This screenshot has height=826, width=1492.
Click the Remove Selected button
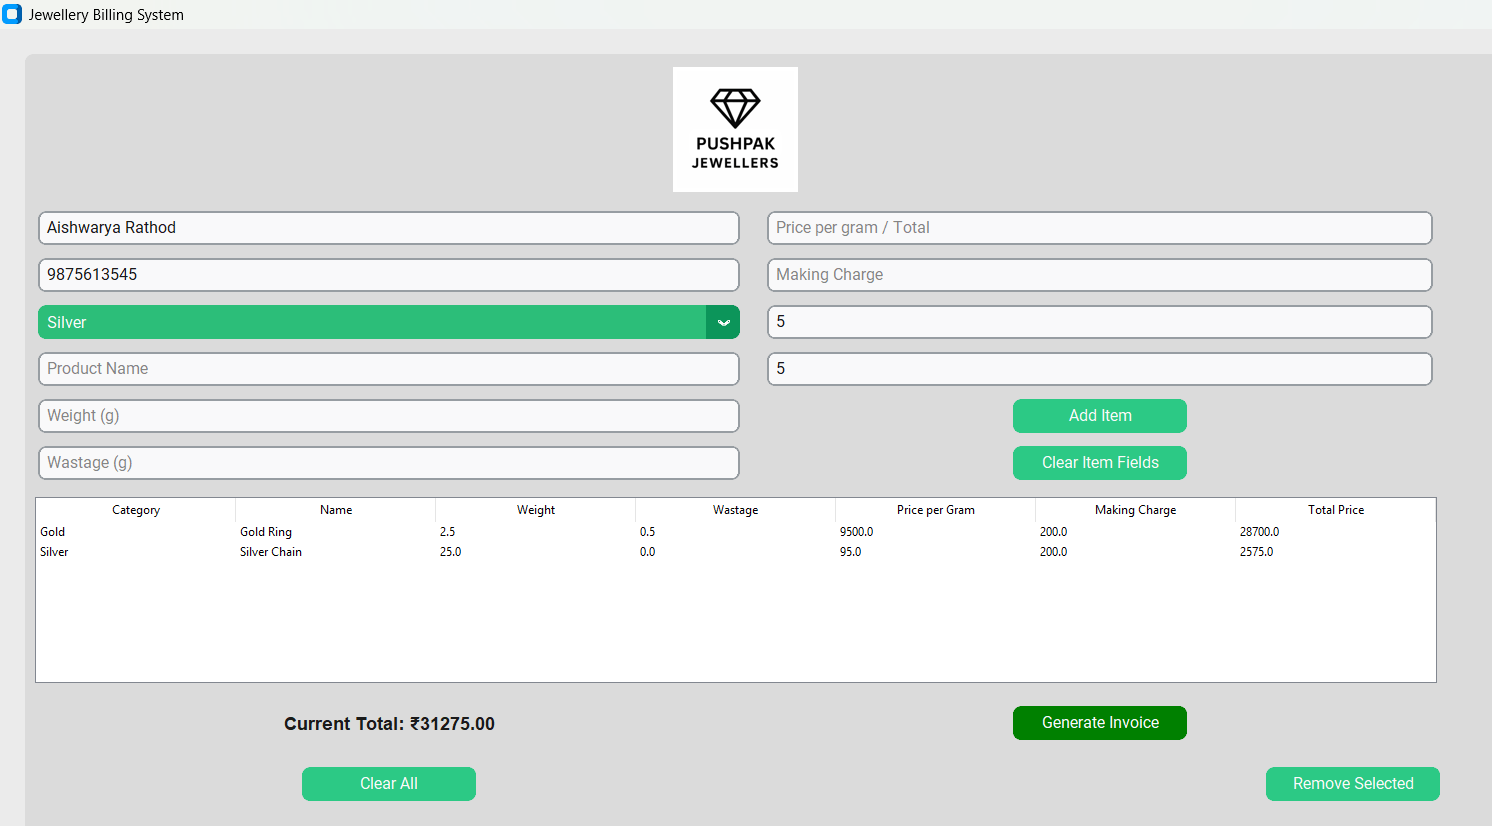click(x=1352, y=783)
